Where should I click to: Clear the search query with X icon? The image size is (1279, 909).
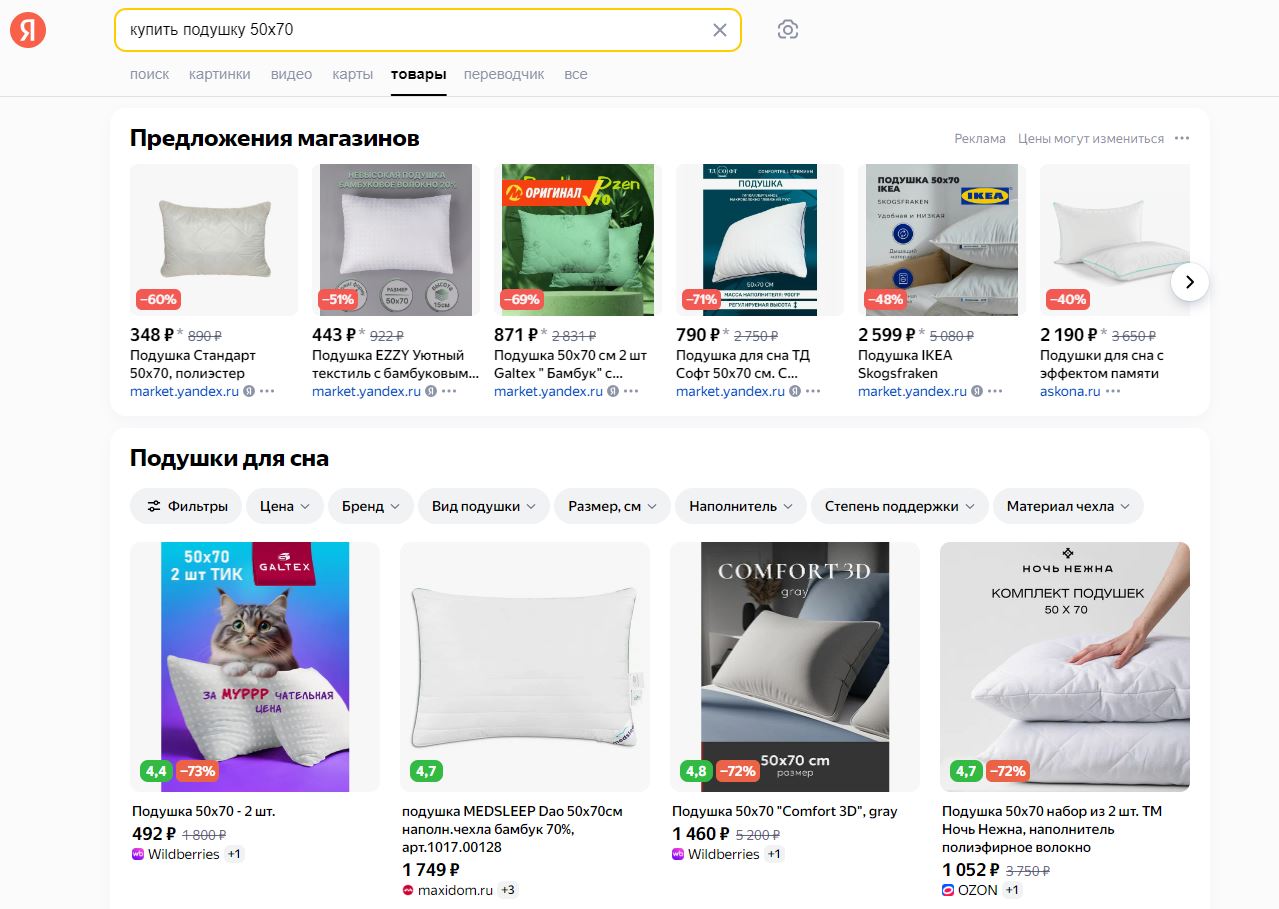pyautogui.click(x=719, y=30)
